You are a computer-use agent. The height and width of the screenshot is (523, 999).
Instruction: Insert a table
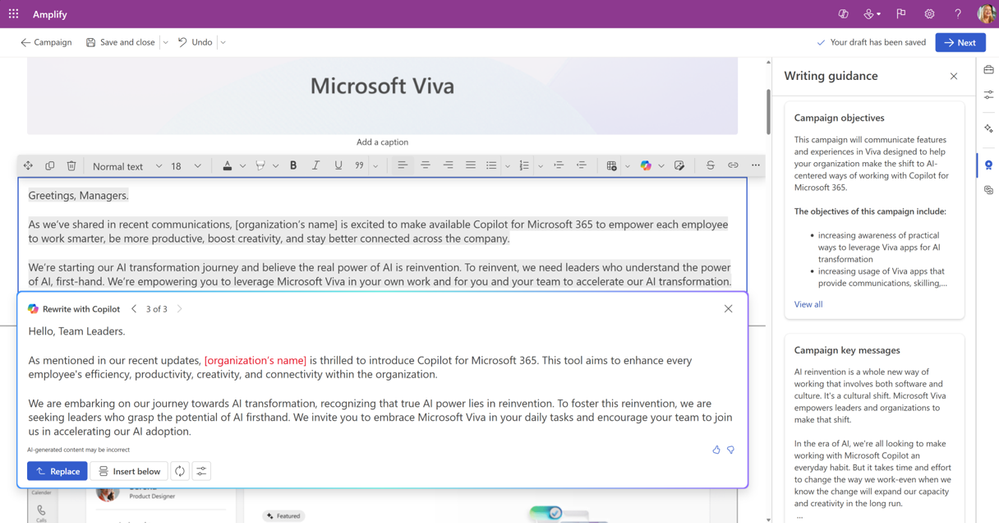[x=612, y=166]
